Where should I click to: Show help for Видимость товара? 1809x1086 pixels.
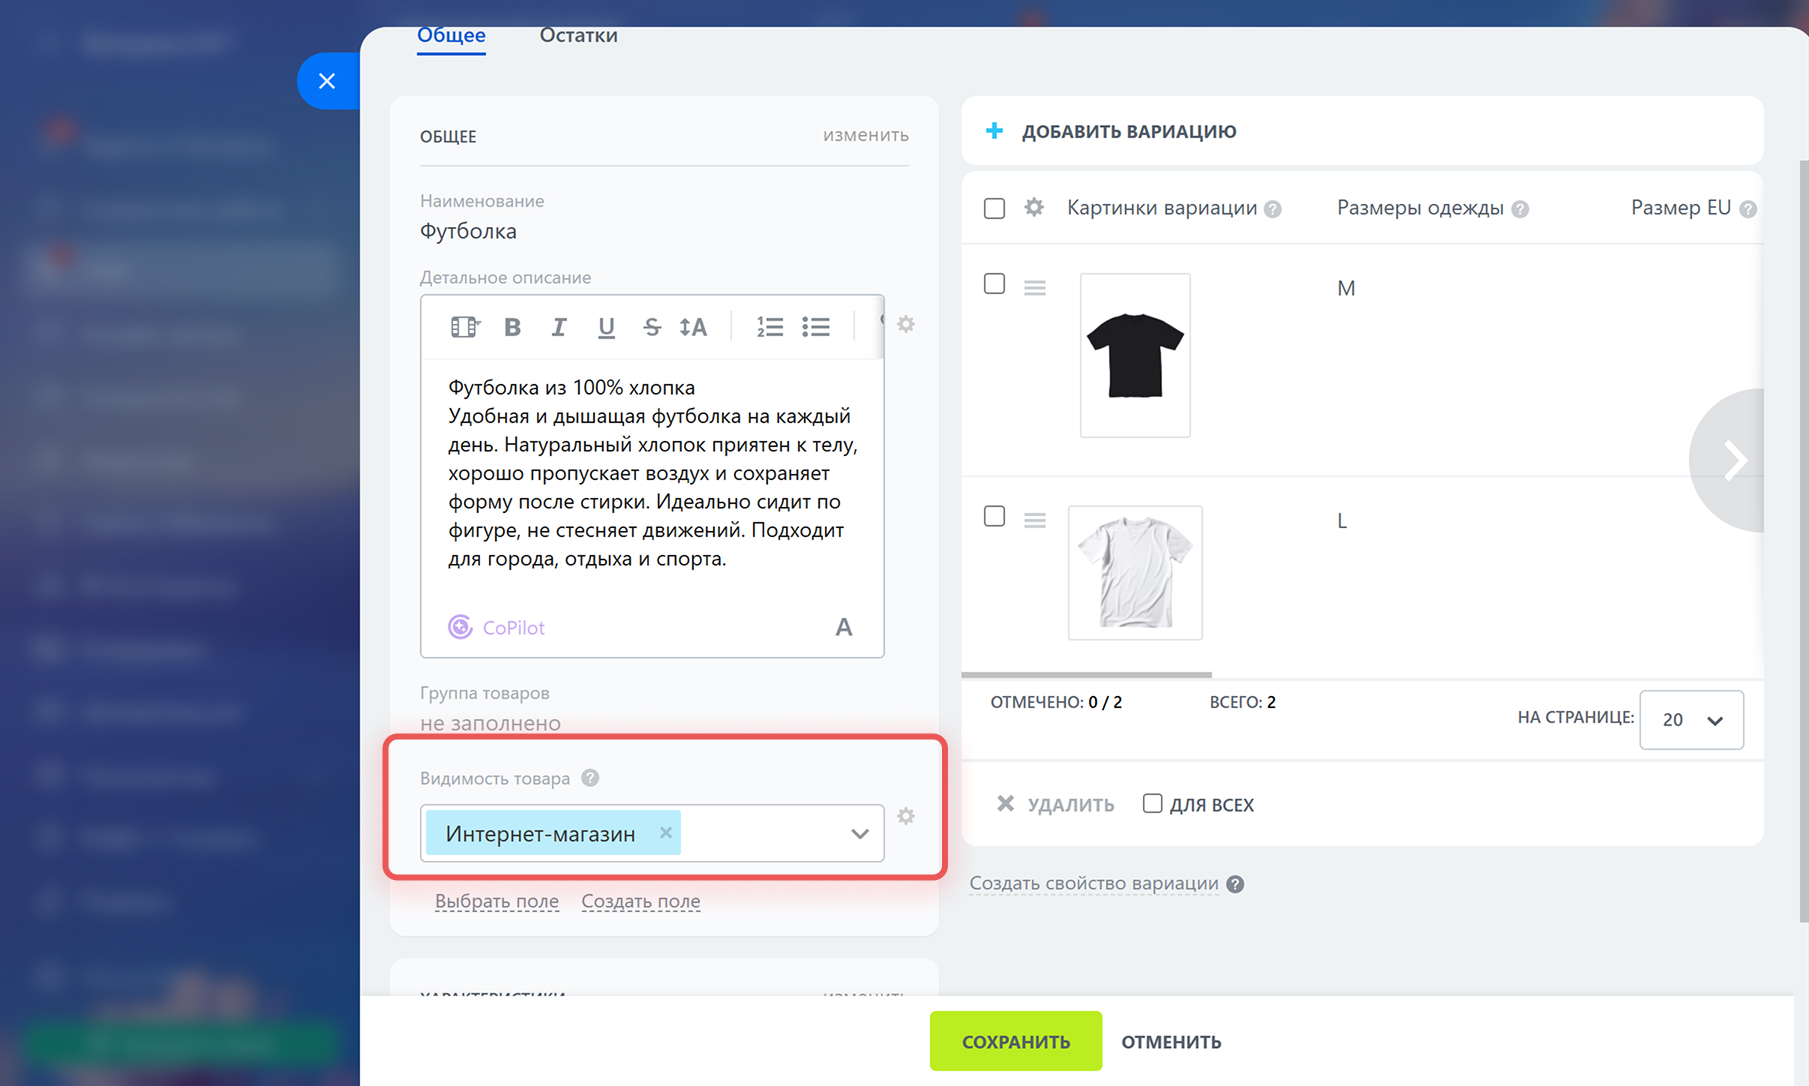(590, 778)
